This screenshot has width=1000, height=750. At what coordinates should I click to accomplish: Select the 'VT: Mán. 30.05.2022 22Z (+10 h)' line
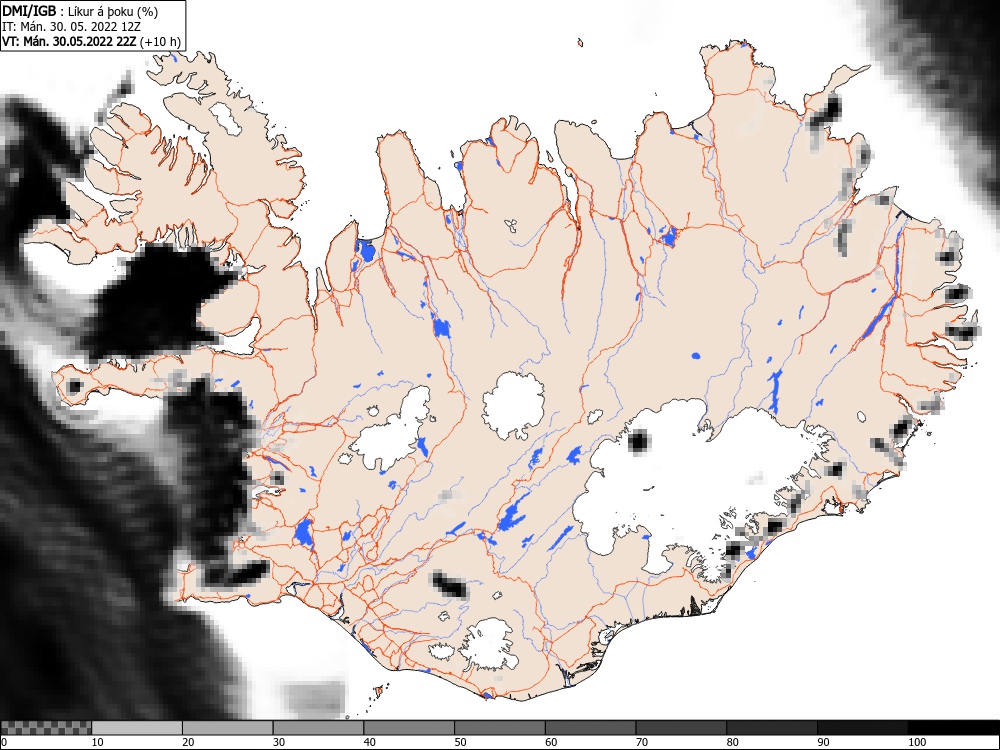(92, 42)
